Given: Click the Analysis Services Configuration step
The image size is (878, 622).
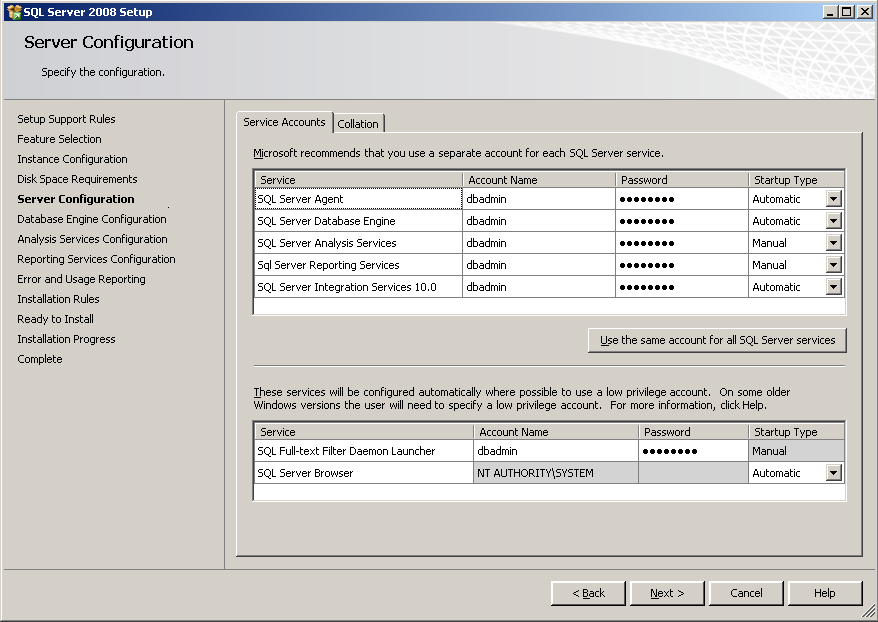Looking at the screenshot, I should click(92, 239).
